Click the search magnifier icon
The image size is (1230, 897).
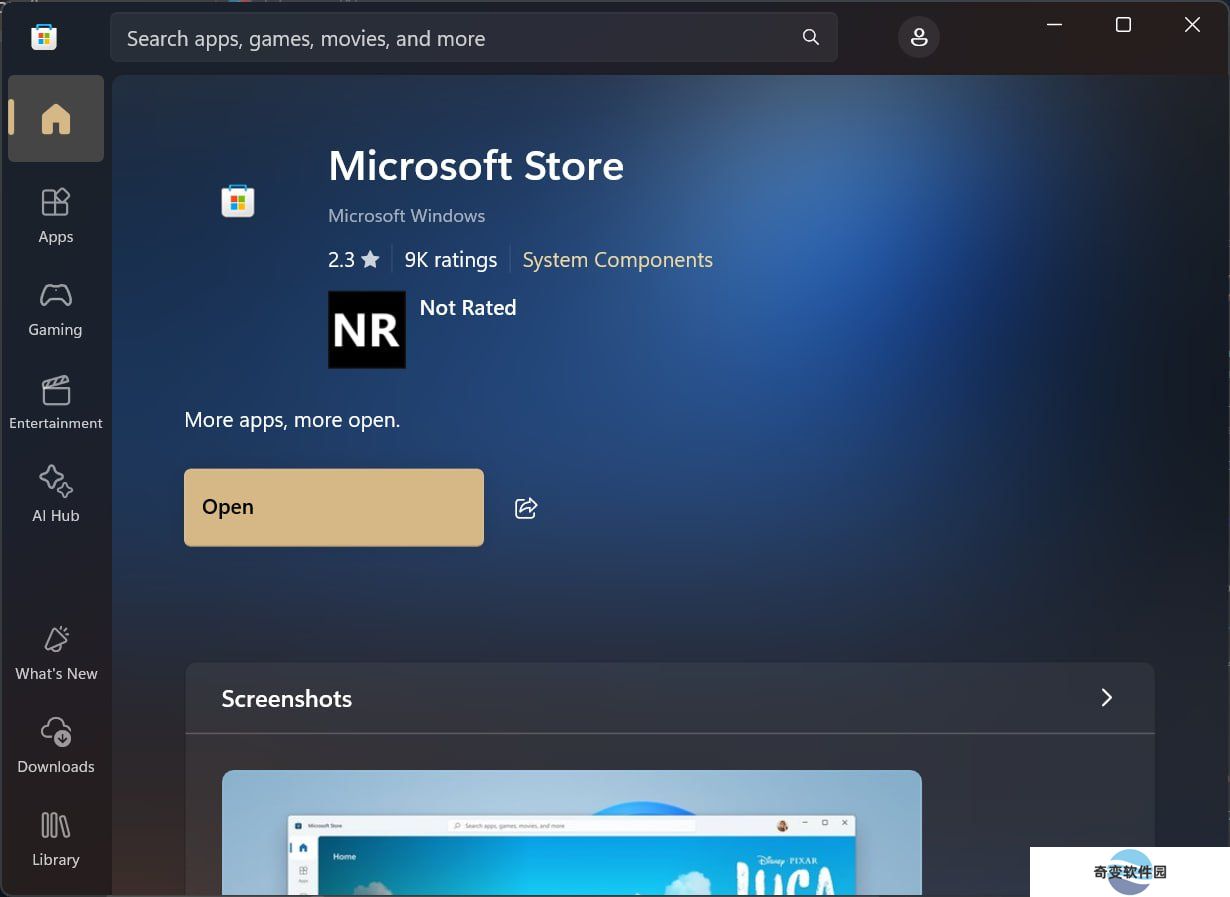pyautogui.click(x=811, y=38)
